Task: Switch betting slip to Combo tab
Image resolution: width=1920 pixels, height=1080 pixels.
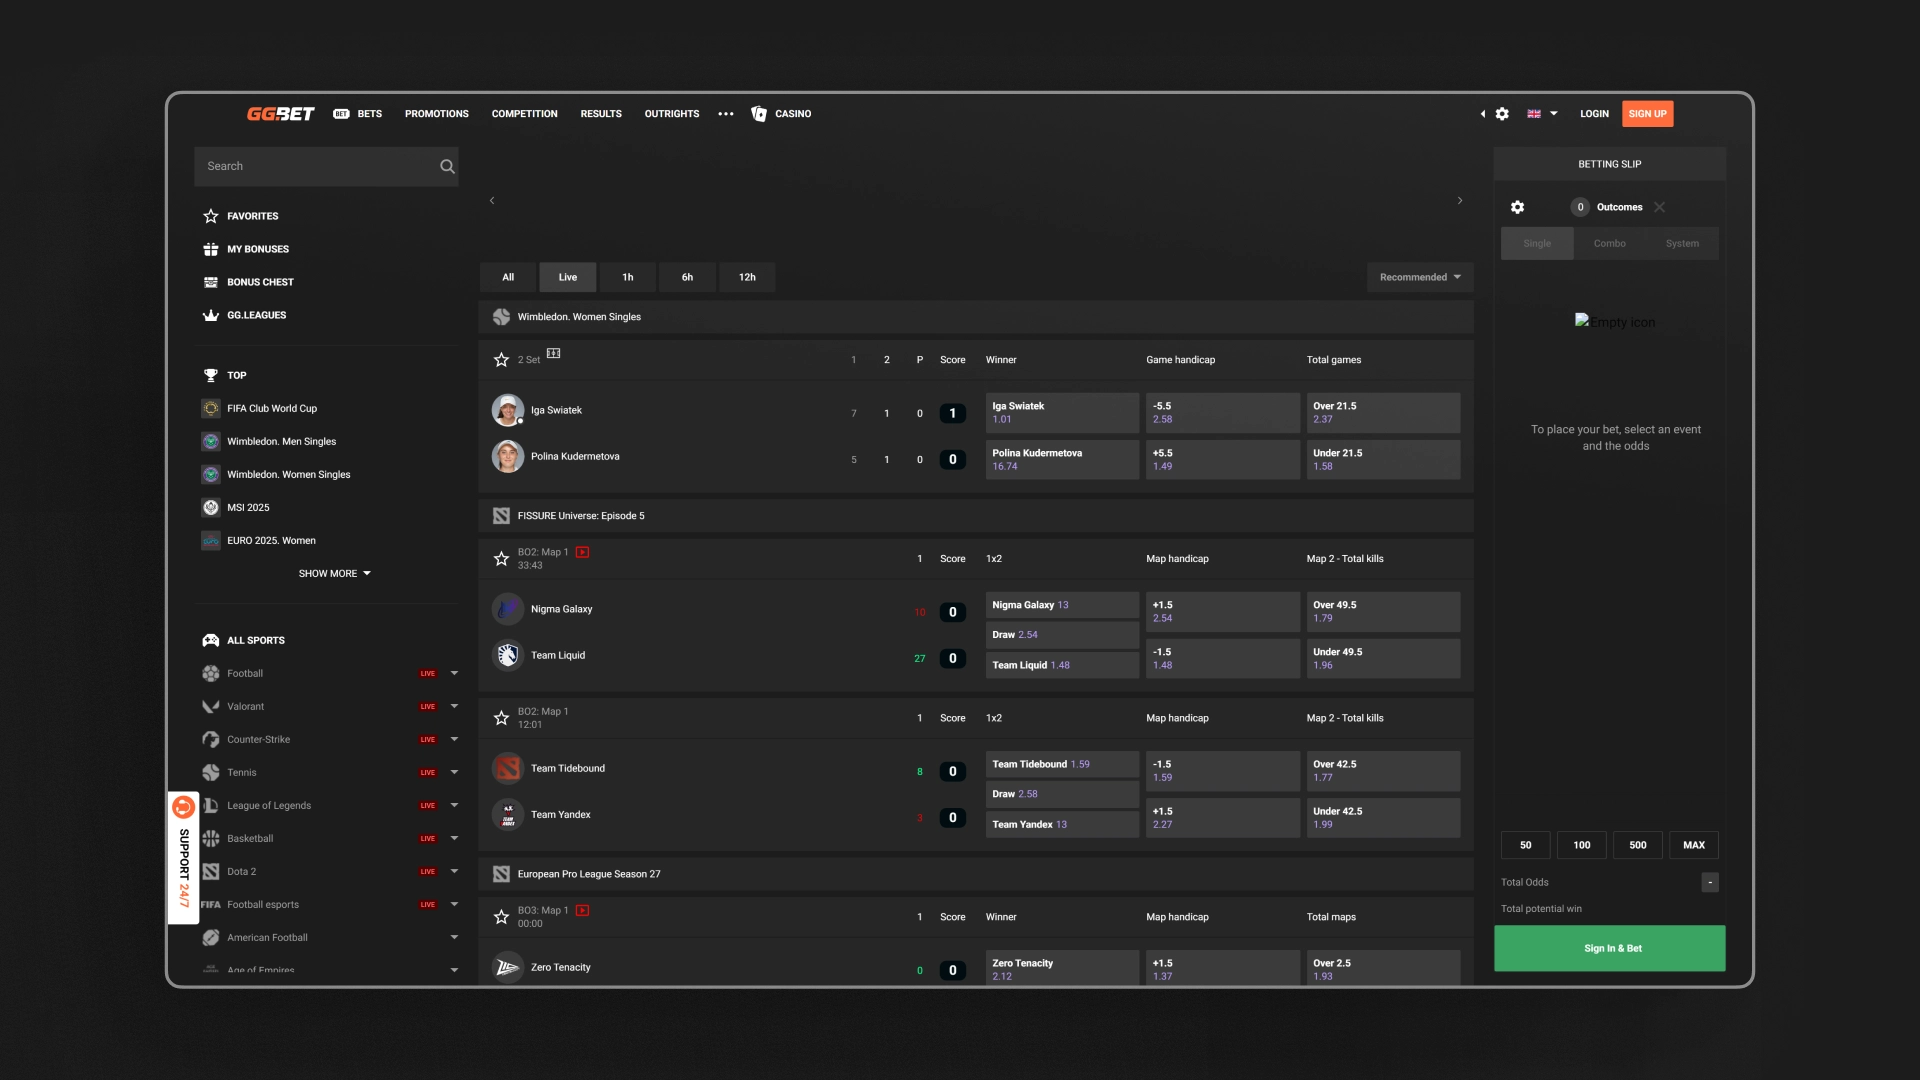Action: point(1610,244)
